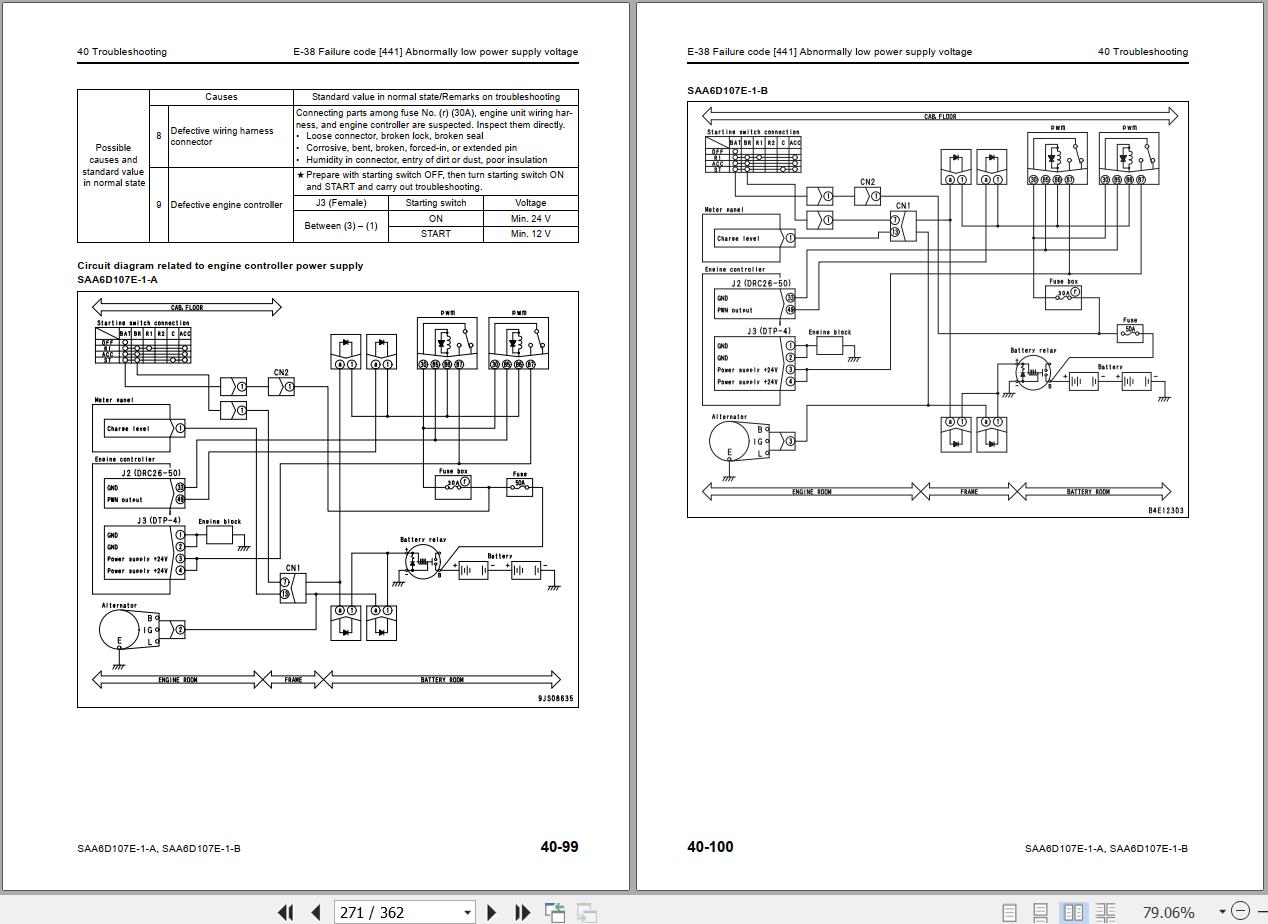Click the SAA6D107E-1-A diagram label

pos(117,280)
